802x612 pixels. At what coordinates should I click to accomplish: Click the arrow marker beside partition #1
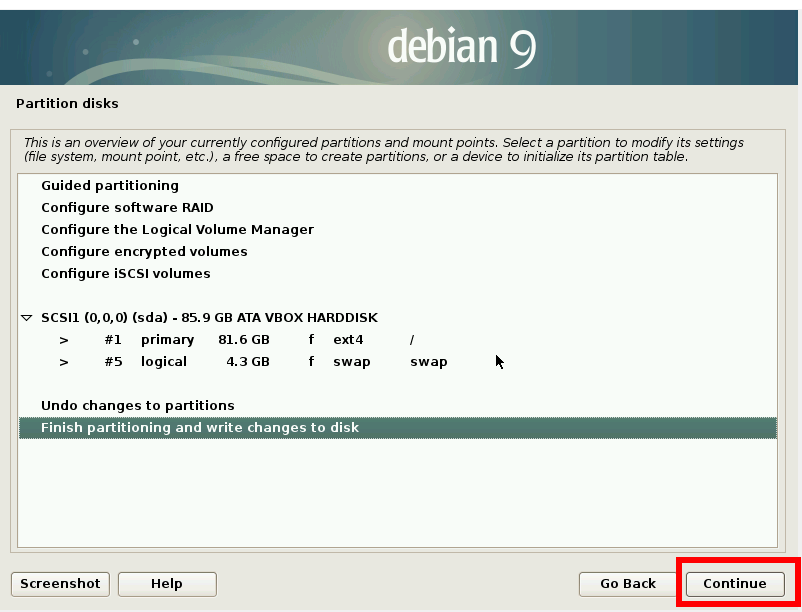[x=64, y=340]
